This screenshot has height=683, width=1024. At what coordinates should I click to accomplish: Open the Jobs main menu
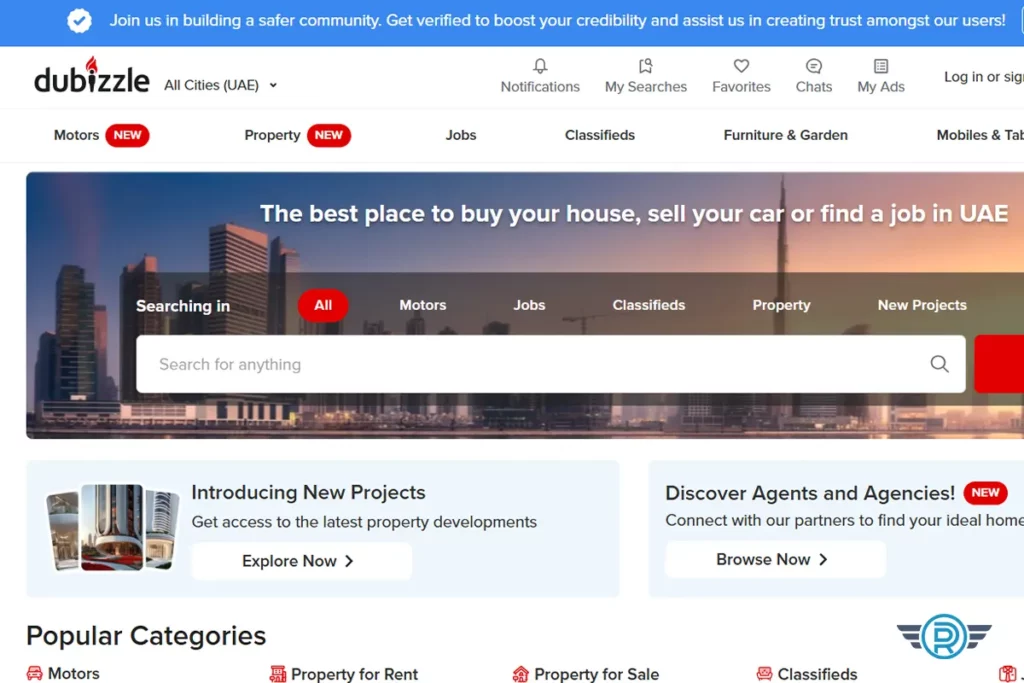[x=461, y=135]
